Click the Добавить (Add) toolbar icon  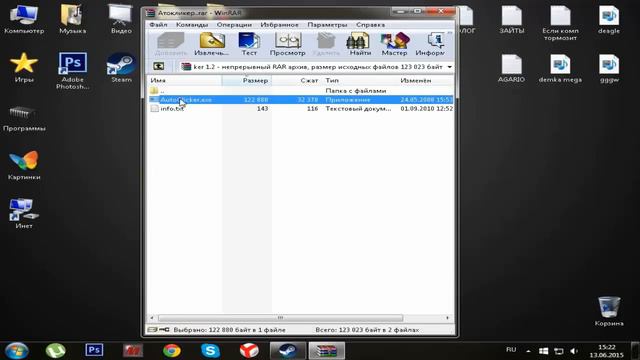pyautogui.click(x=171, y=44)
